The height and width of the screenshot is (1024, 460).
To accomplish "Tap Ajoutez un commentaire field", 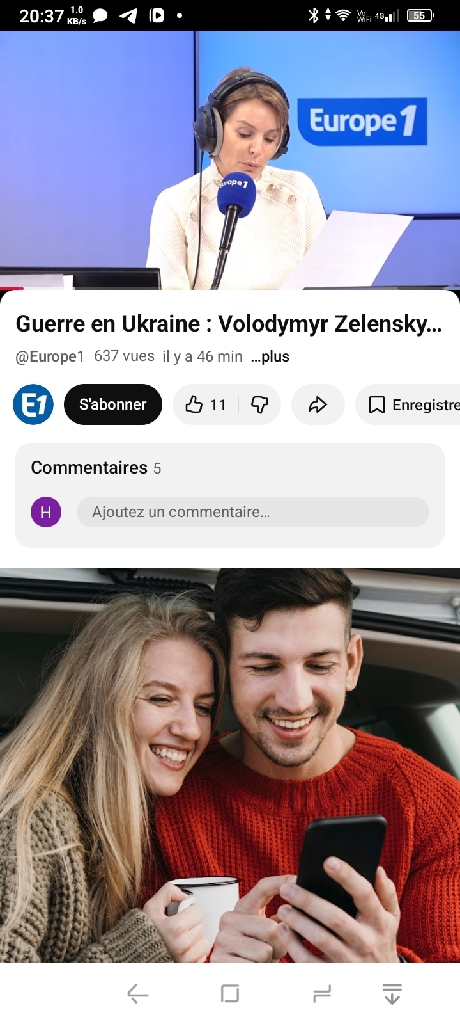I will [253, 512].
